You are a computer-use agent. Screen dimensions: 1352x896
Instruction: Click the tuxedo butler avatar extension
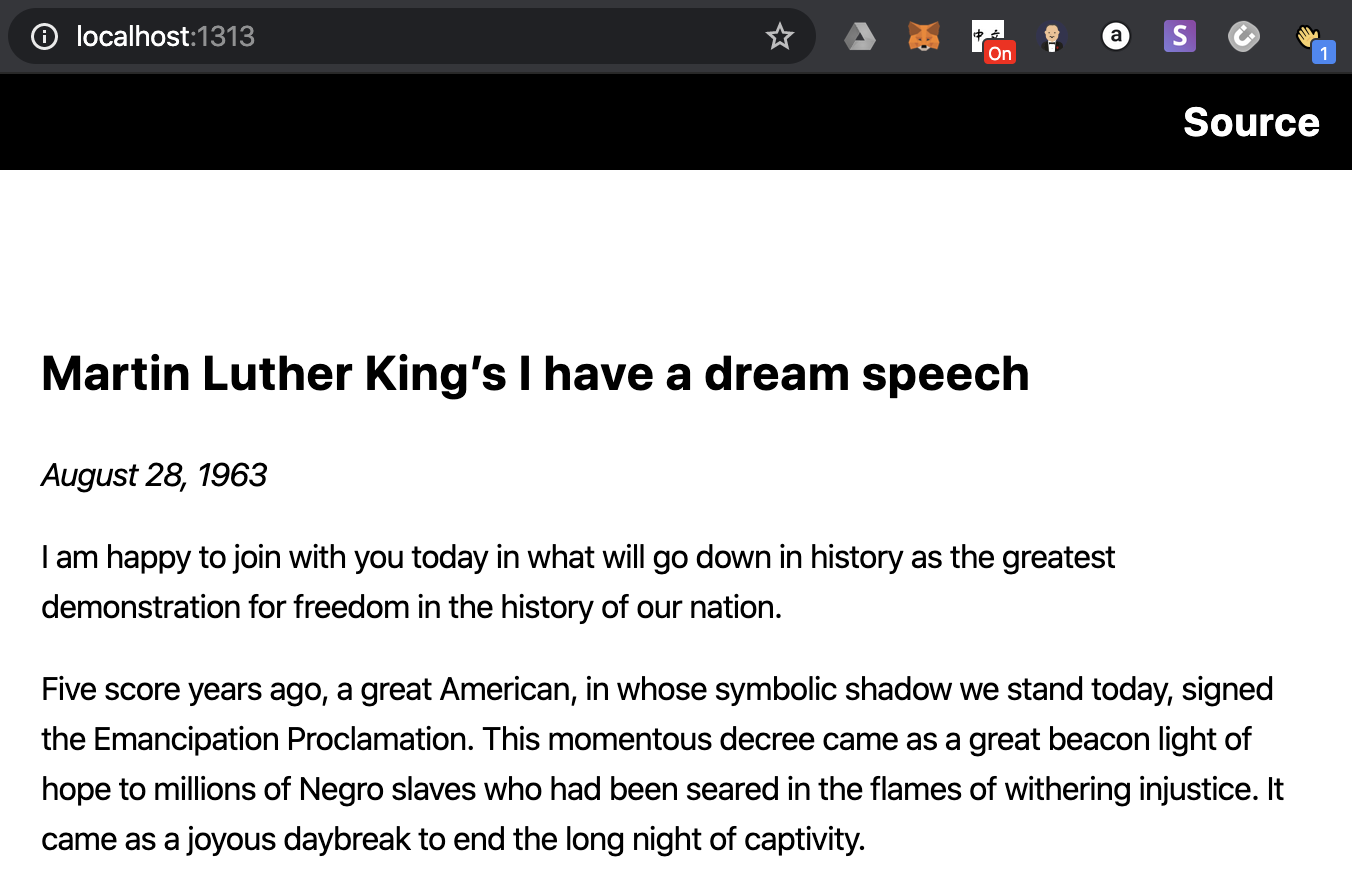[1051, 37]
